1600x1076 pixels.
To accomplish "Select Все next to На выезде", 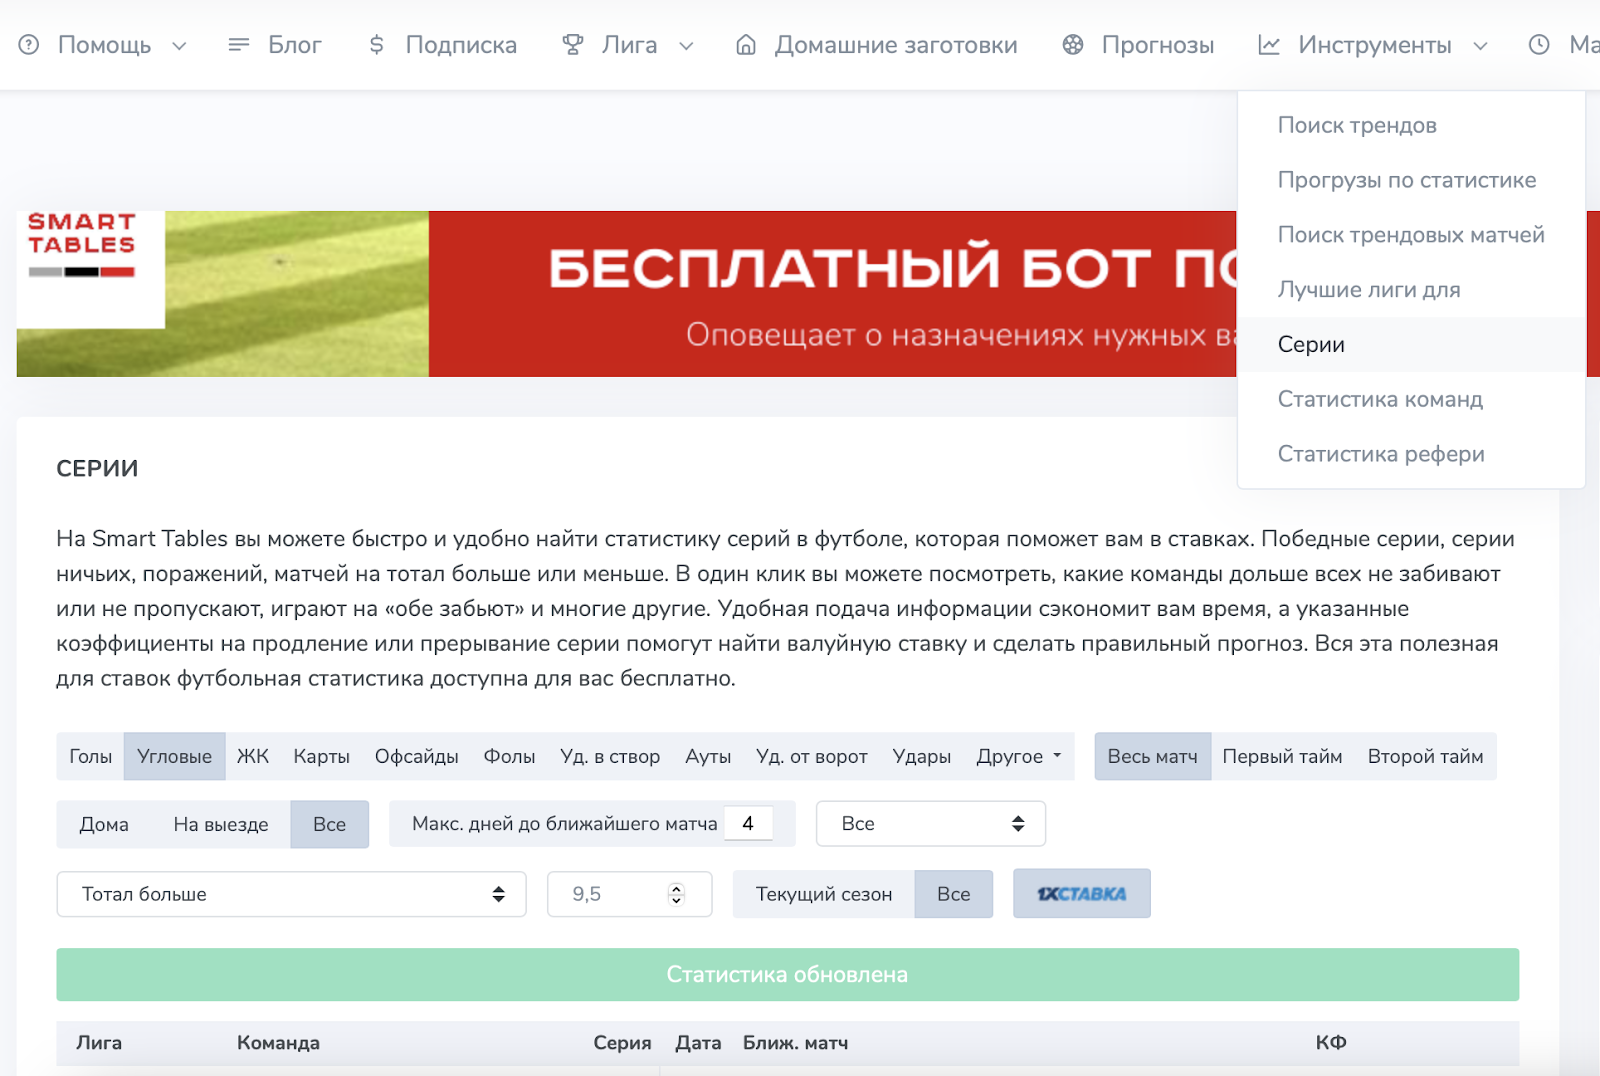I will [329, 825].
